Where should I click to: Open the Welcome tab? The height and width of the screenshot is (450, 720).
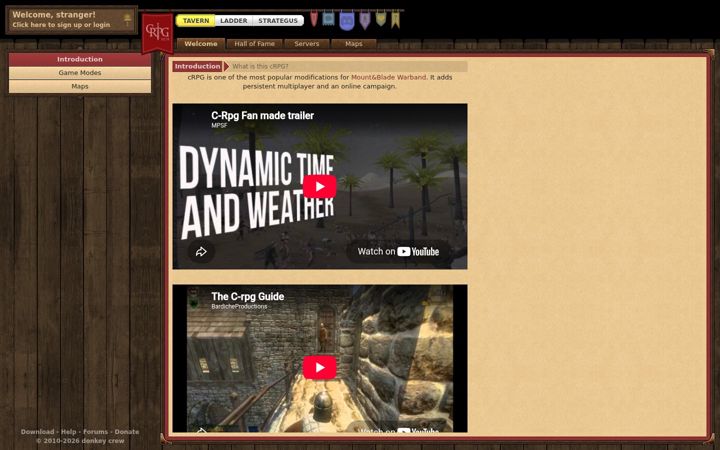[201, 44]
